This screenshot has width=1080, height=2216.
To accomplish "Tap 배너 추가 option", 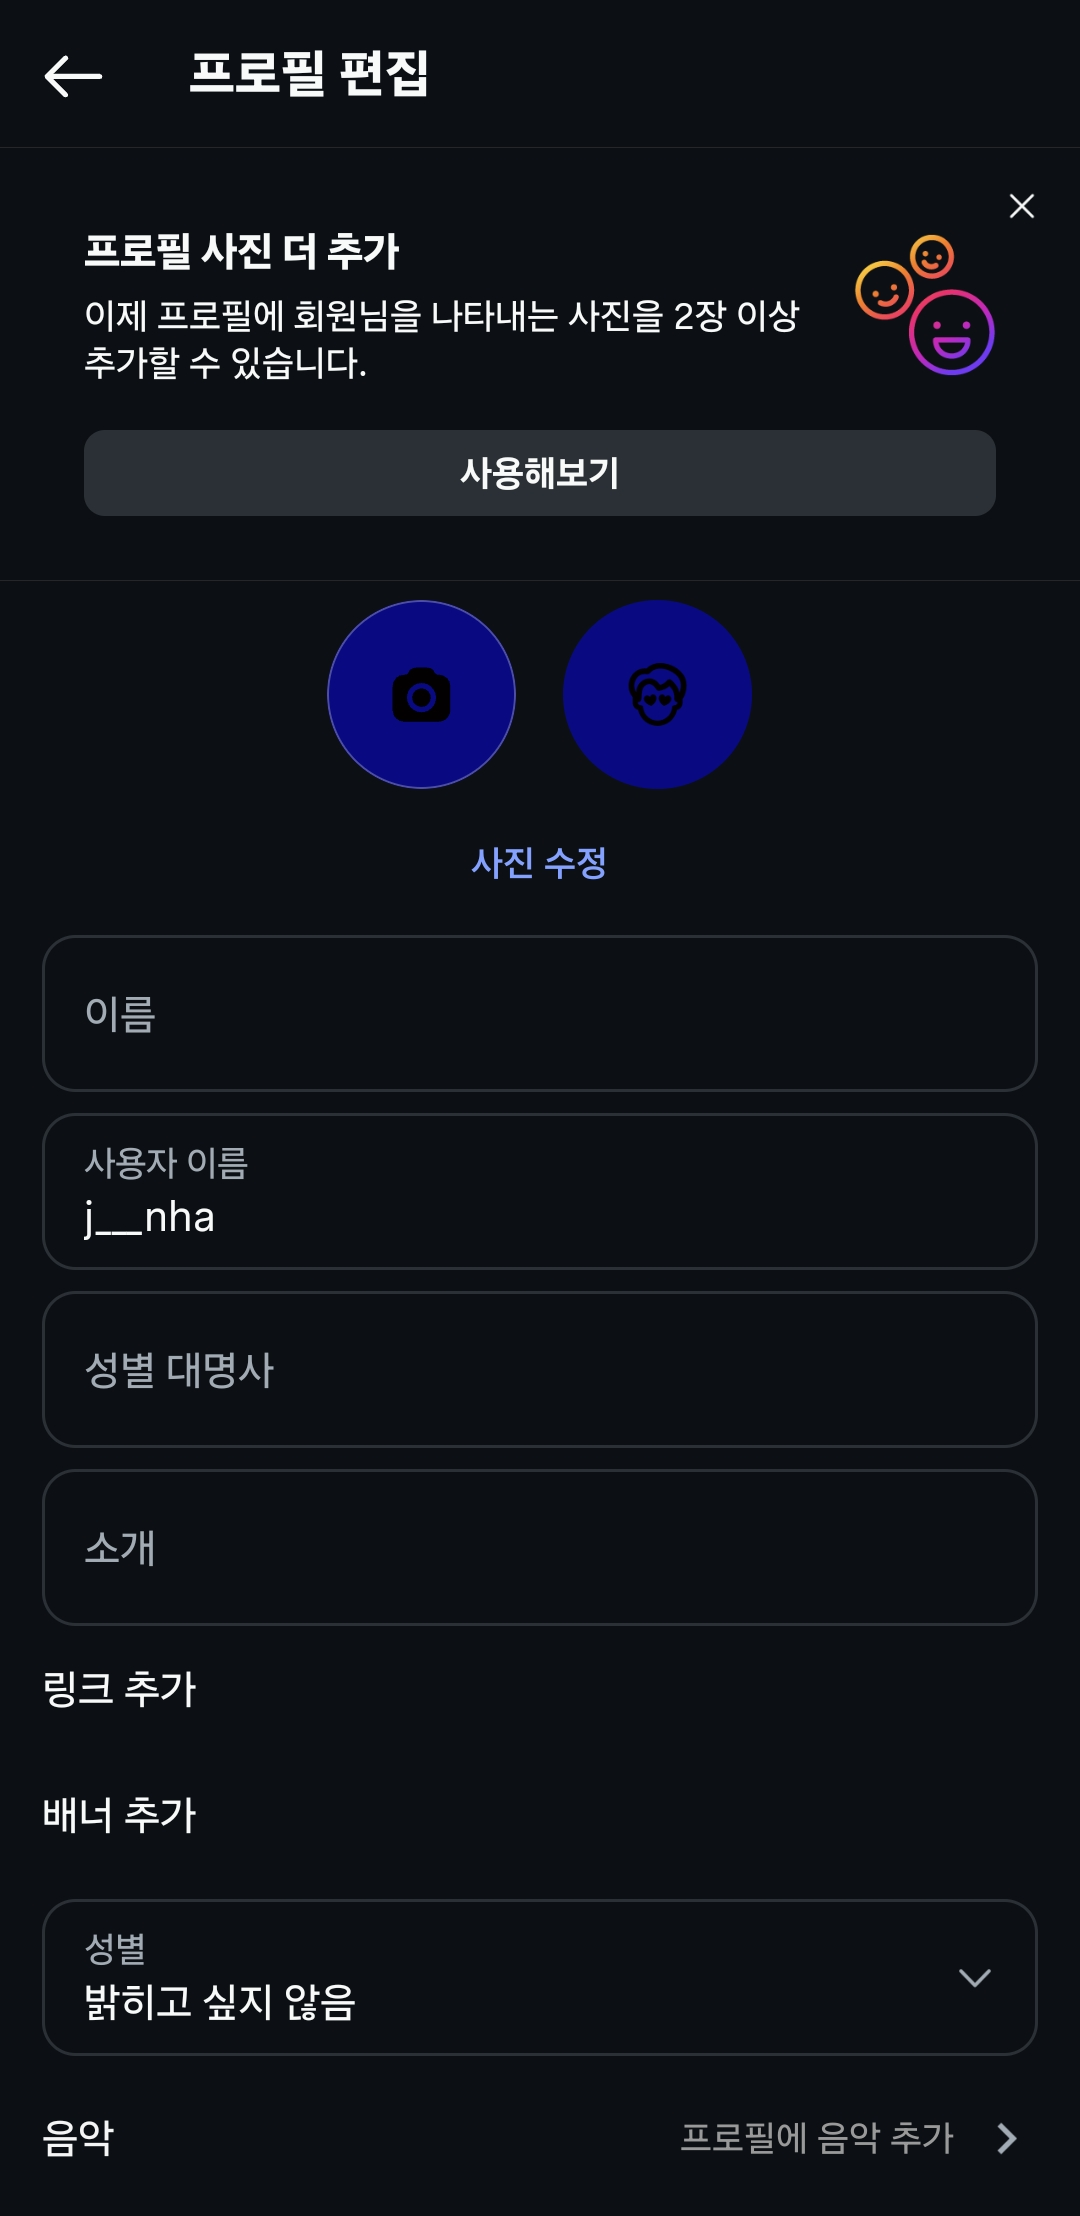I will [119, 1814].
